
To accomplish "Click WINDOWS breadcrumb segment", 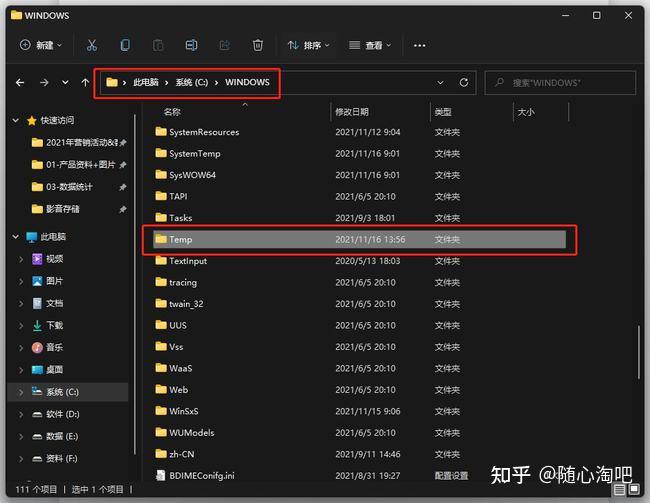I will (x=247, y=83).
